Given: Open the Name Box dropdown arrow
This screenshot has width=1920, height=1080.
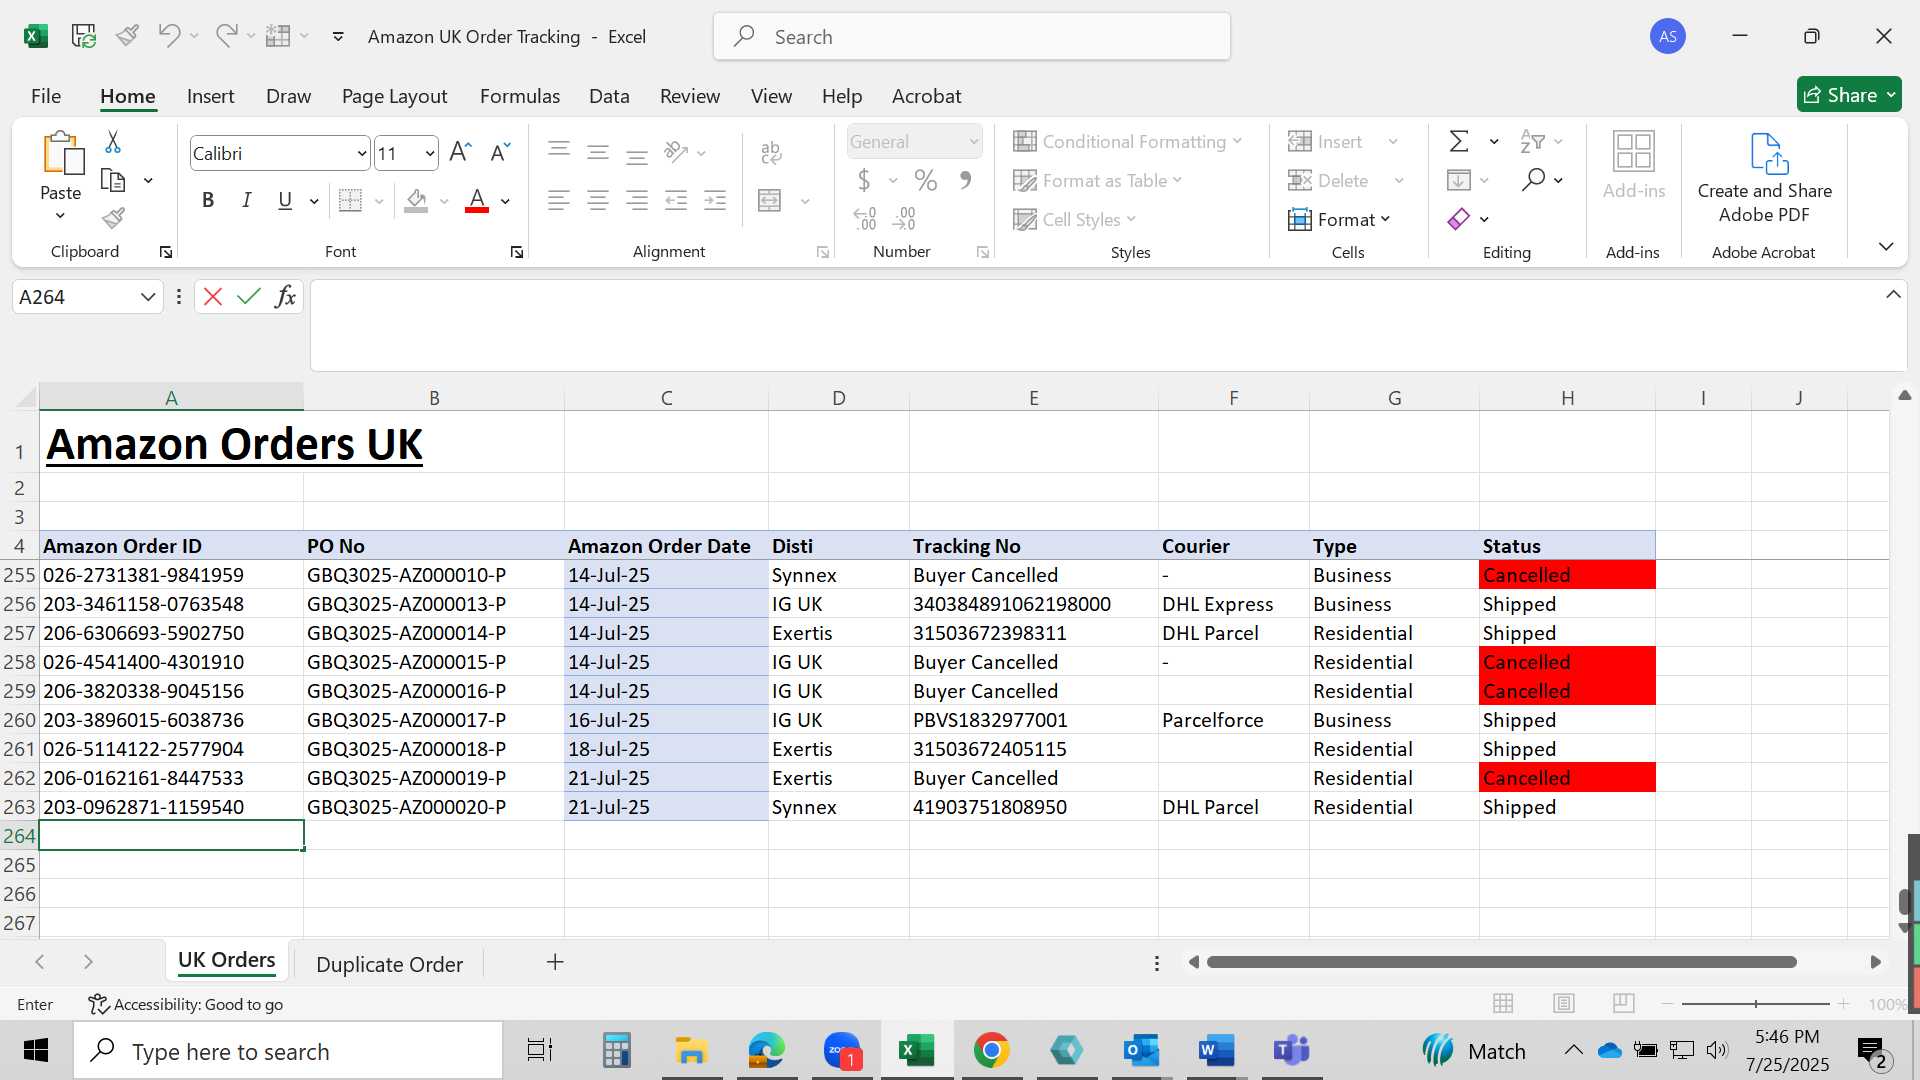Looking at the screenshot, I should (148, 297).
